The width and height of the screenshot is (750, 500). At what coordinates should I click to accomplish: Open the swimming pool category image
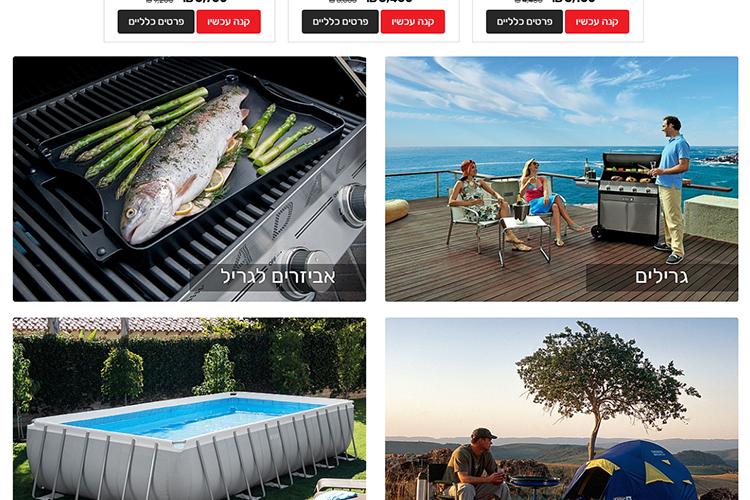[189, 409]
